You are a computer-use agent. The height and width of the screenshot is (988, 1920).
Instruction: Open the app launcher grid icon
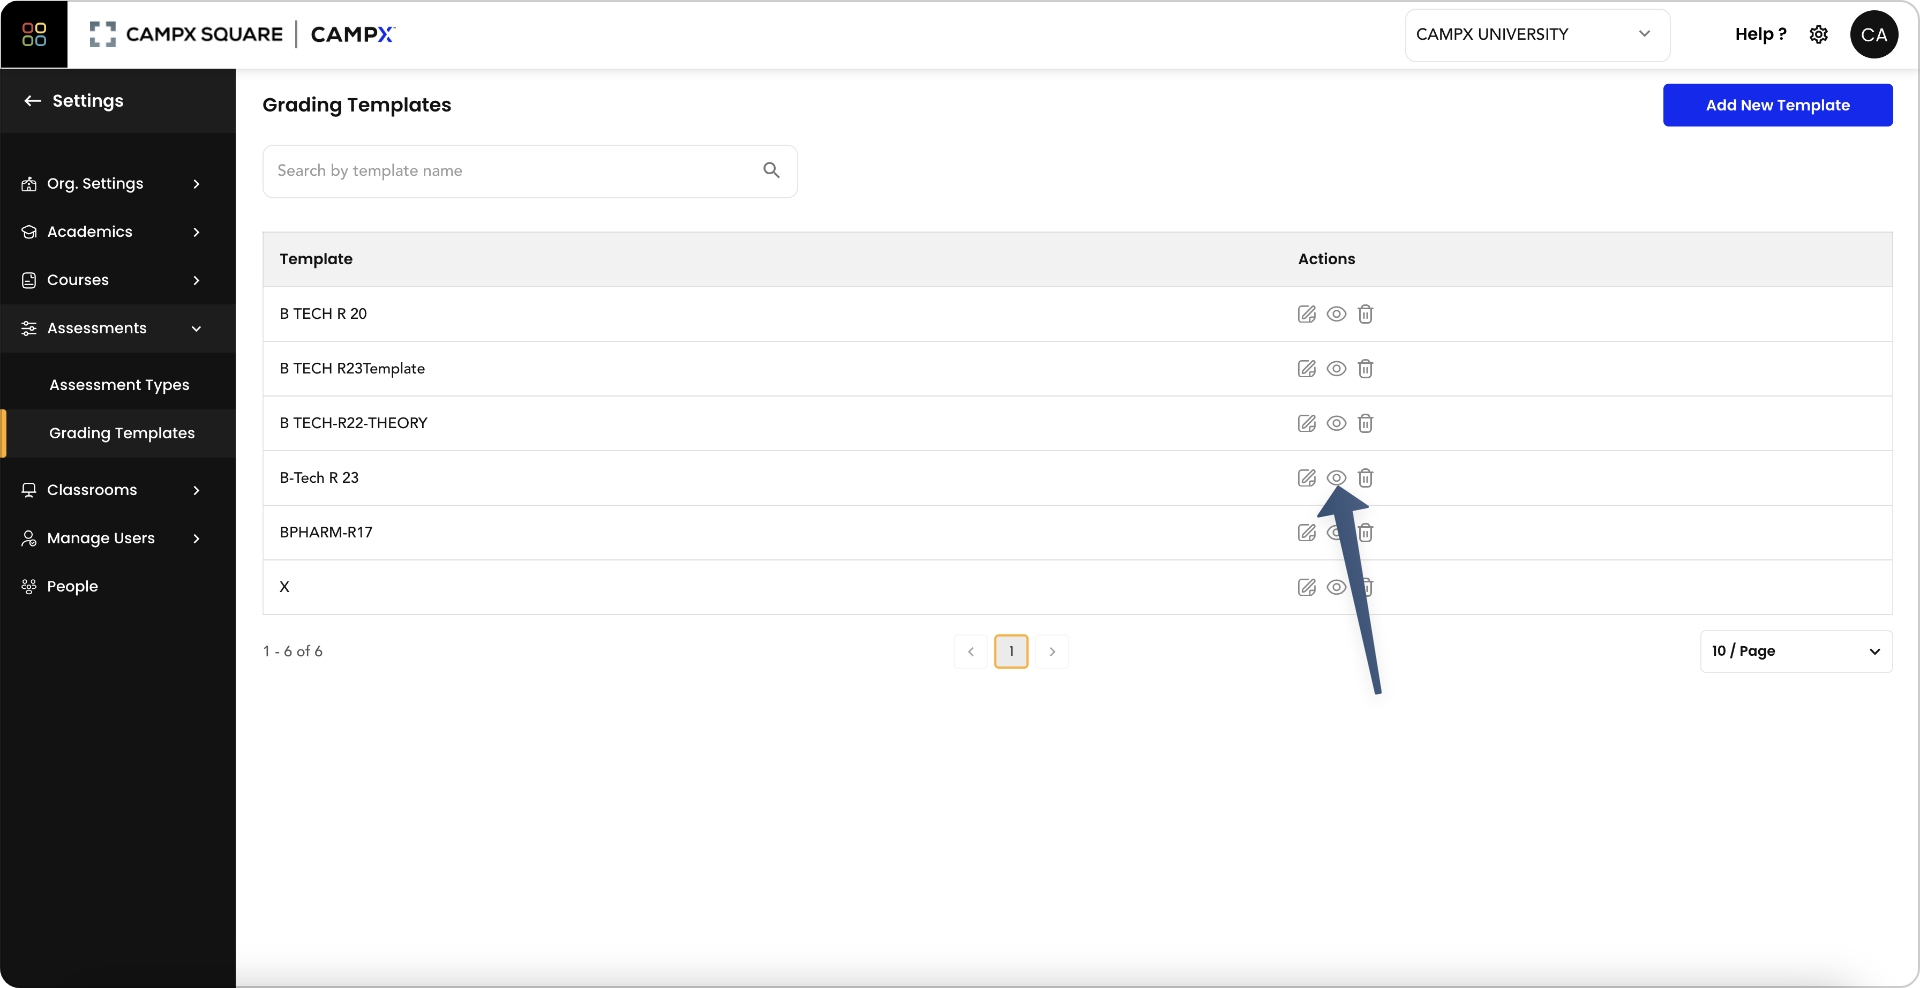pos(34,35)
